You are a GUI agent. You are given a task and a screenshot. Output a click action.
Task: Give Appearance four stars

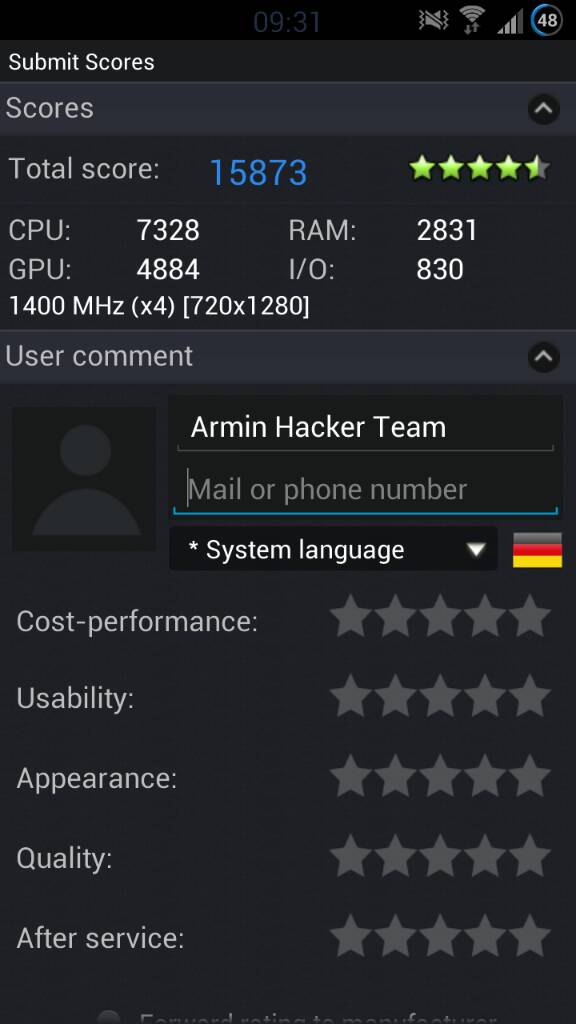point(485,776)
